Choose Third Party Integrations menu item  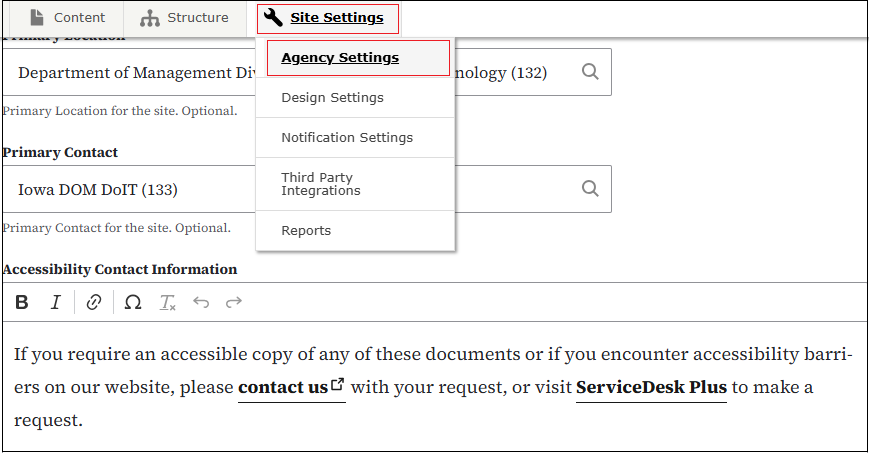(x=355, y=184)
